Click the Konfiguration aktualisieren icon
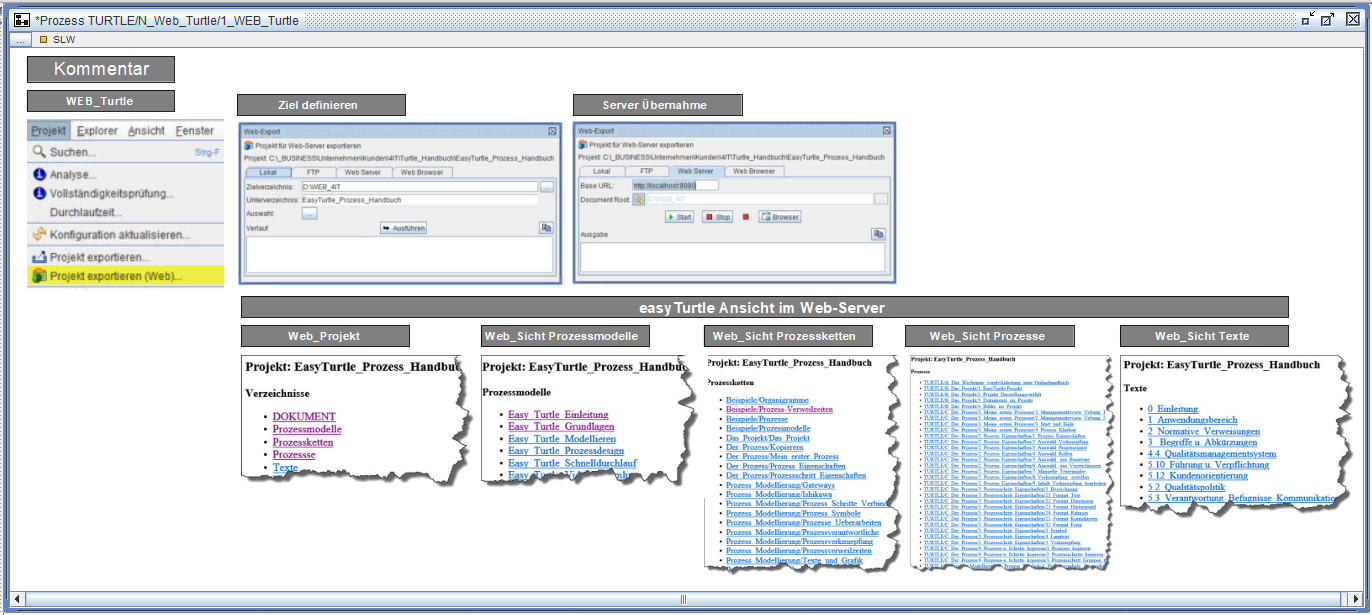This screenshot has height=615, width=1372. point(39,235)
